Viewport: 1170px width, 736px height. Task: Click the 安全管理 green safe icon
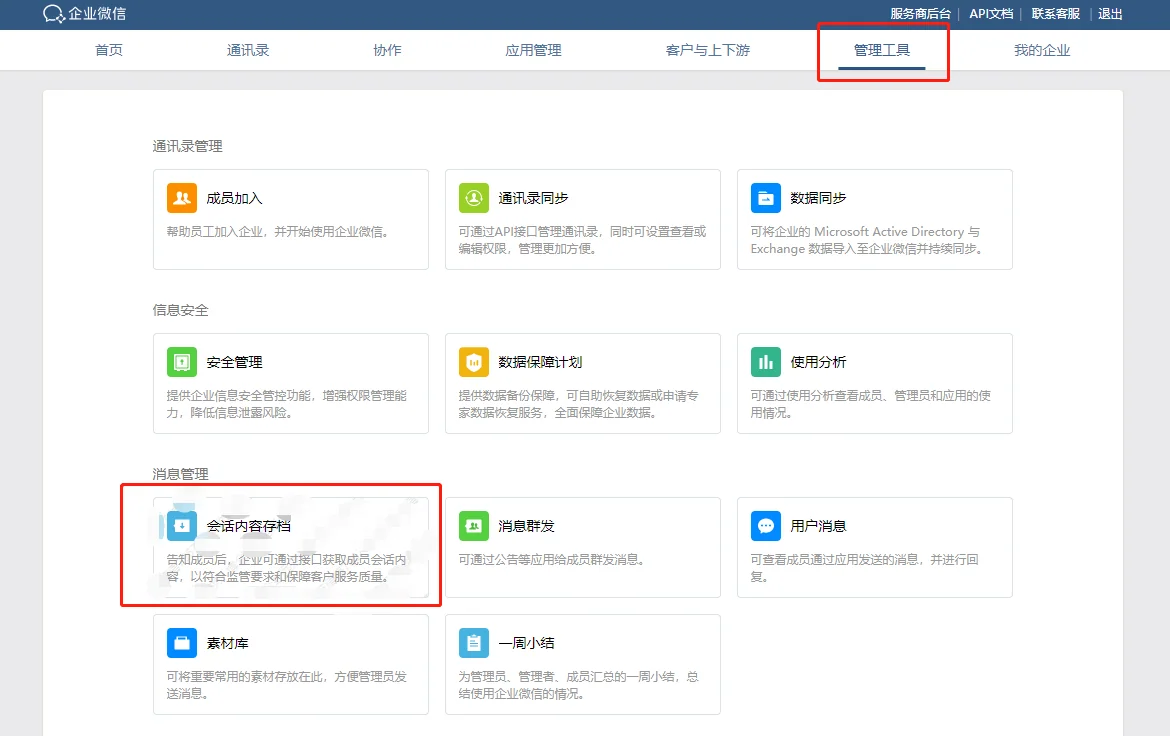[181, 362]
